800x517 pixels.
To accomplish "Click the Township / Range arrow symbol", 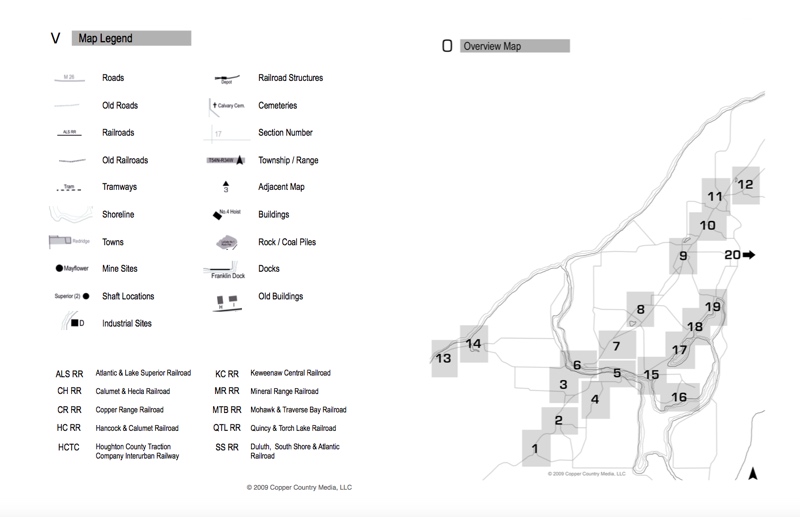I will pyautogui.click(x=239, y=160).
